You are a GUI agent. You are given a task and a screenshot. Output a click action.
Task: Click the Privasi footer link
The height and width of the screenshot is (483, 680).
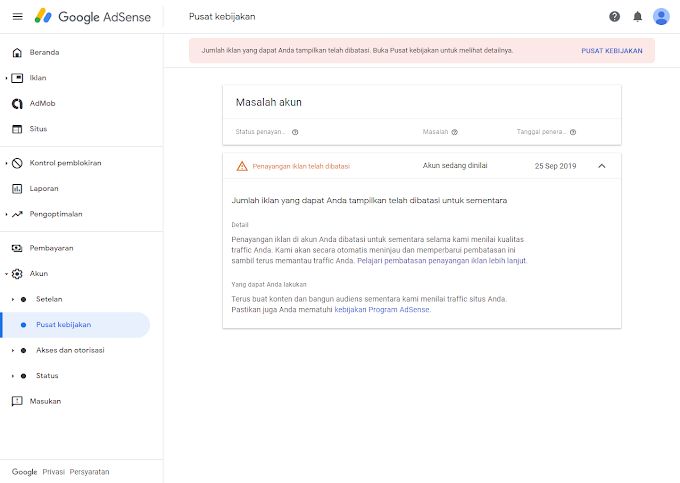pos(54,472)
